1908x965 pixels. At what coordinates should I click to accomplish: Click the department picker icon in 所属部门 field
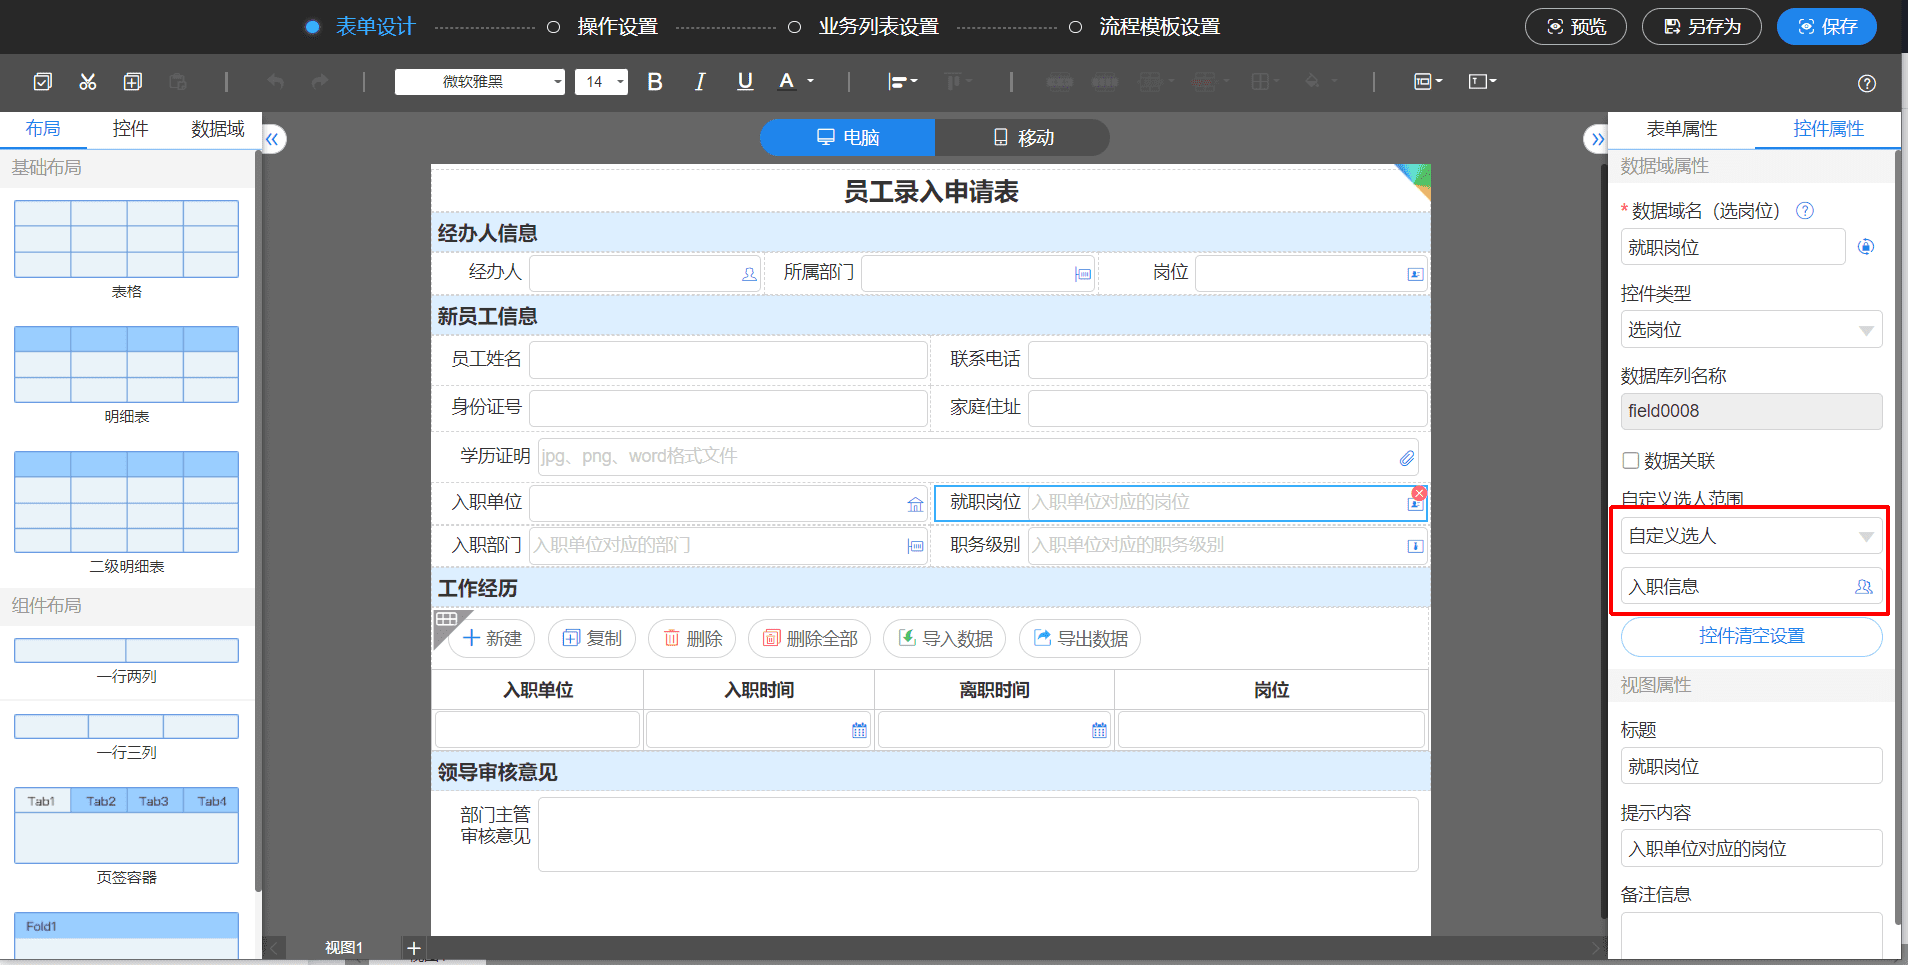pos(1083,274)
